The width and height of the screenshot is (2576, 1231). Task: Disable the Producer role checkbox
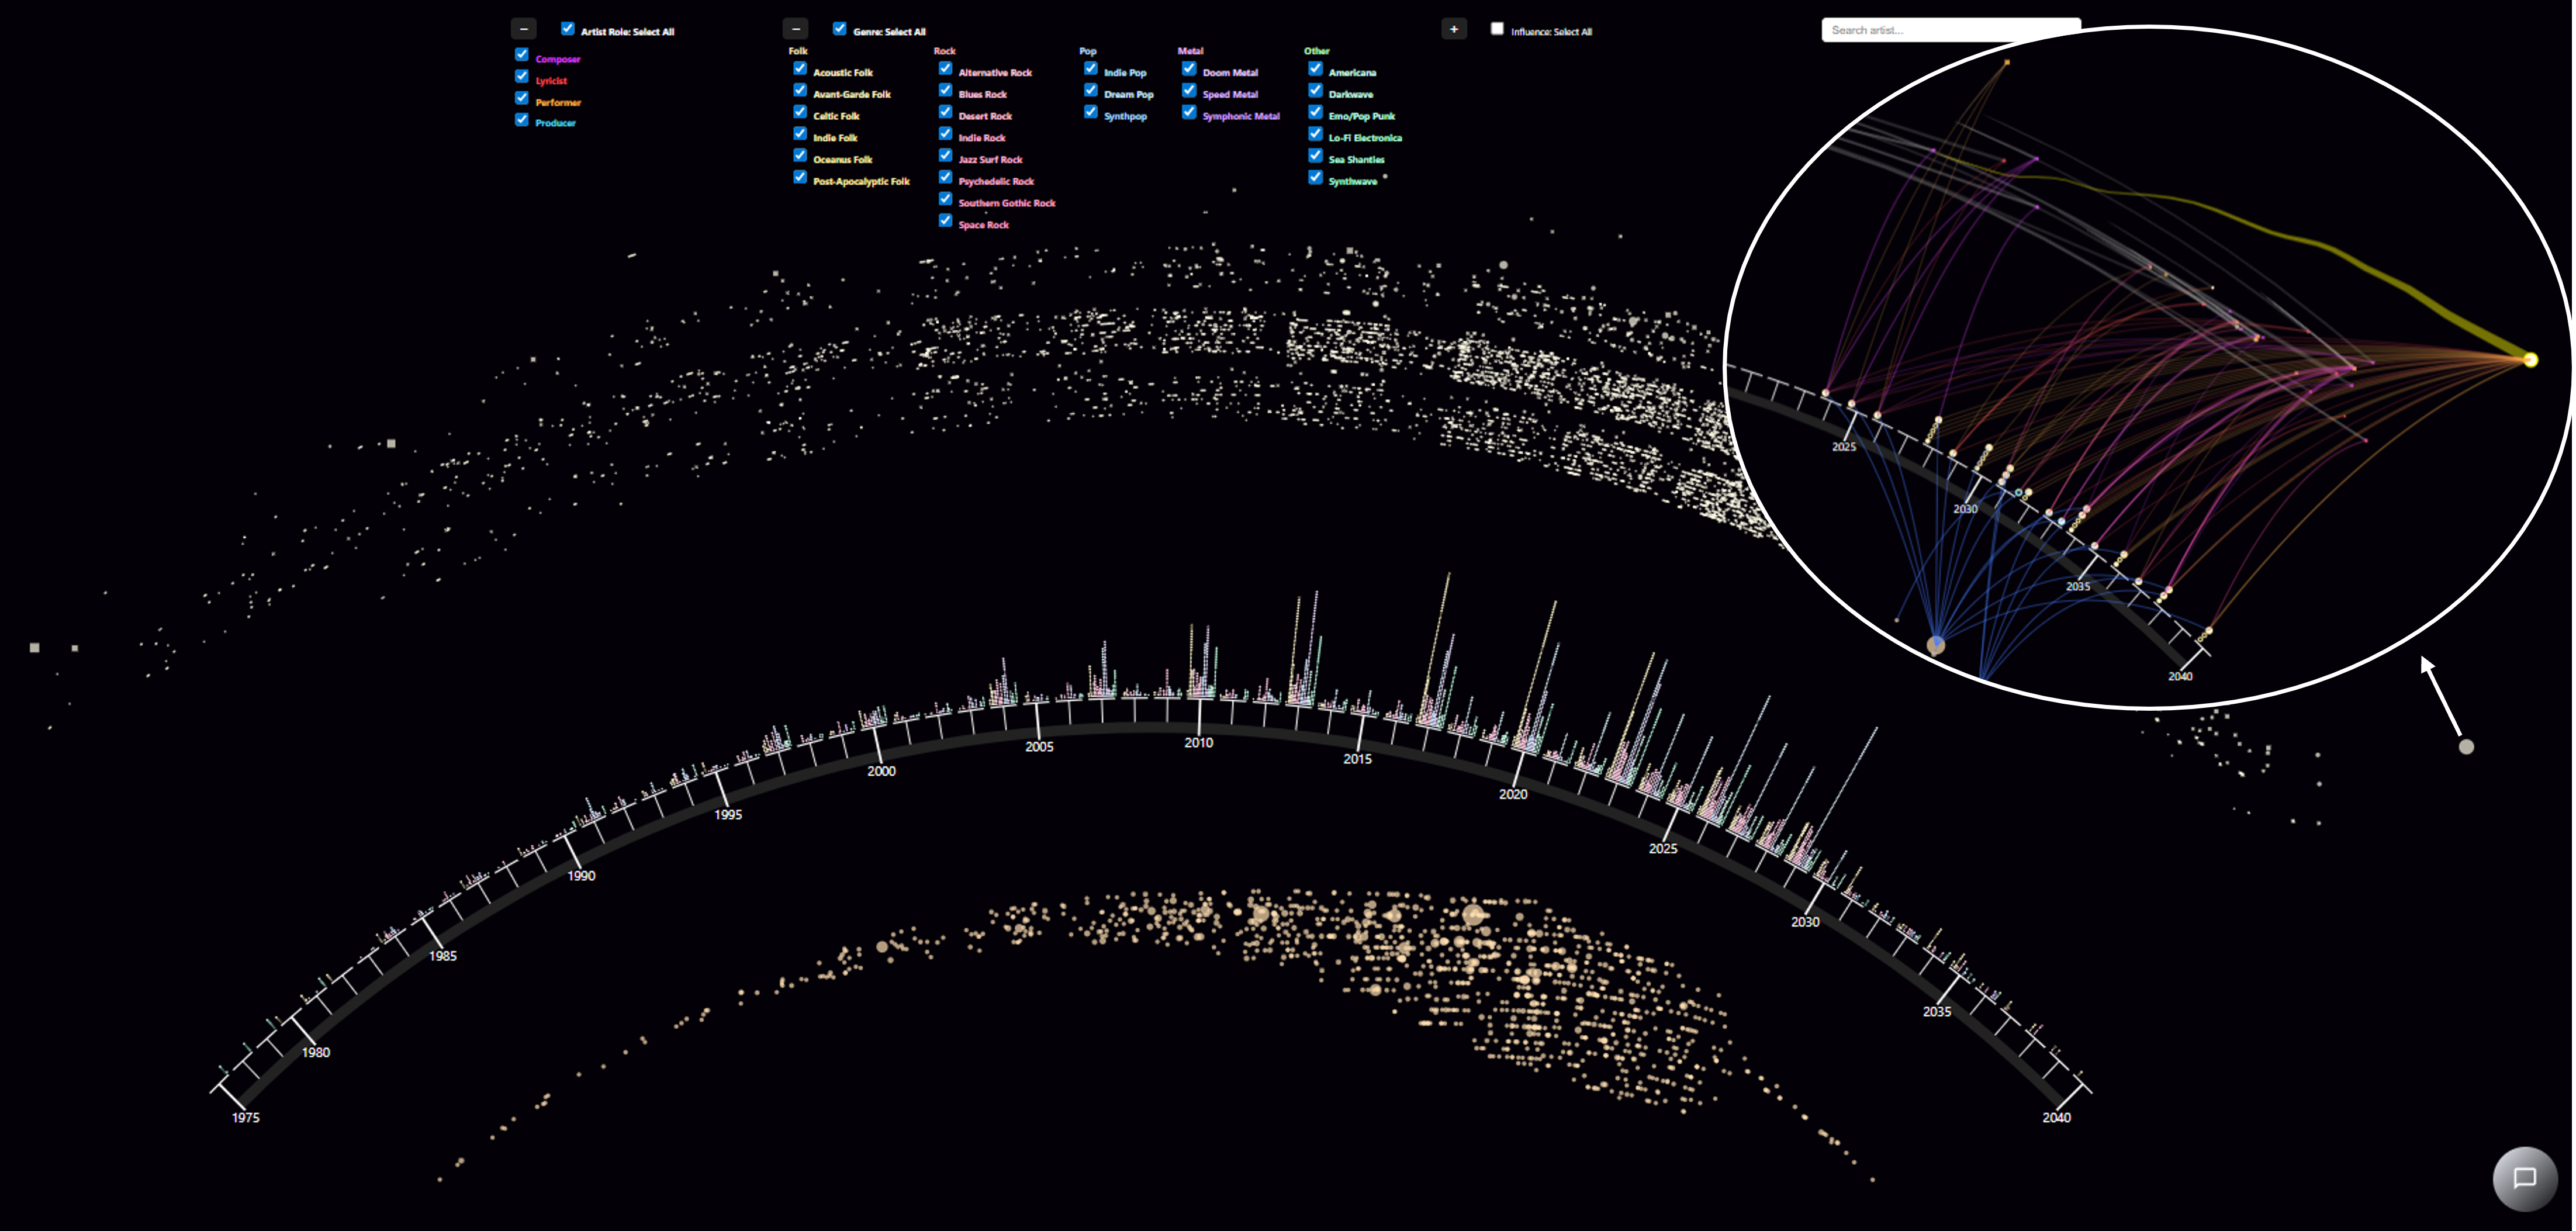point(521,119)
